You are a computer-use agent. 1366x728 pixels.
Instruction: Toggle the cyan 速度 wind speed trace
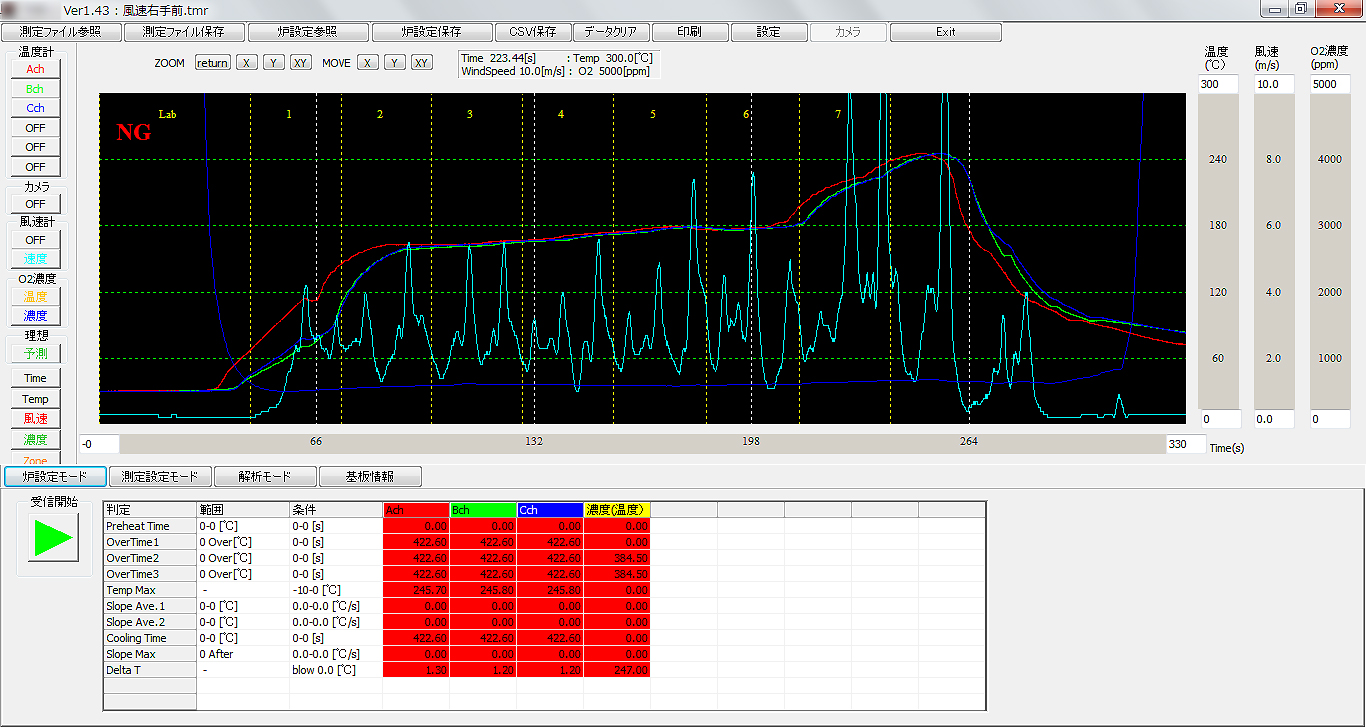(x=35, y=259)
